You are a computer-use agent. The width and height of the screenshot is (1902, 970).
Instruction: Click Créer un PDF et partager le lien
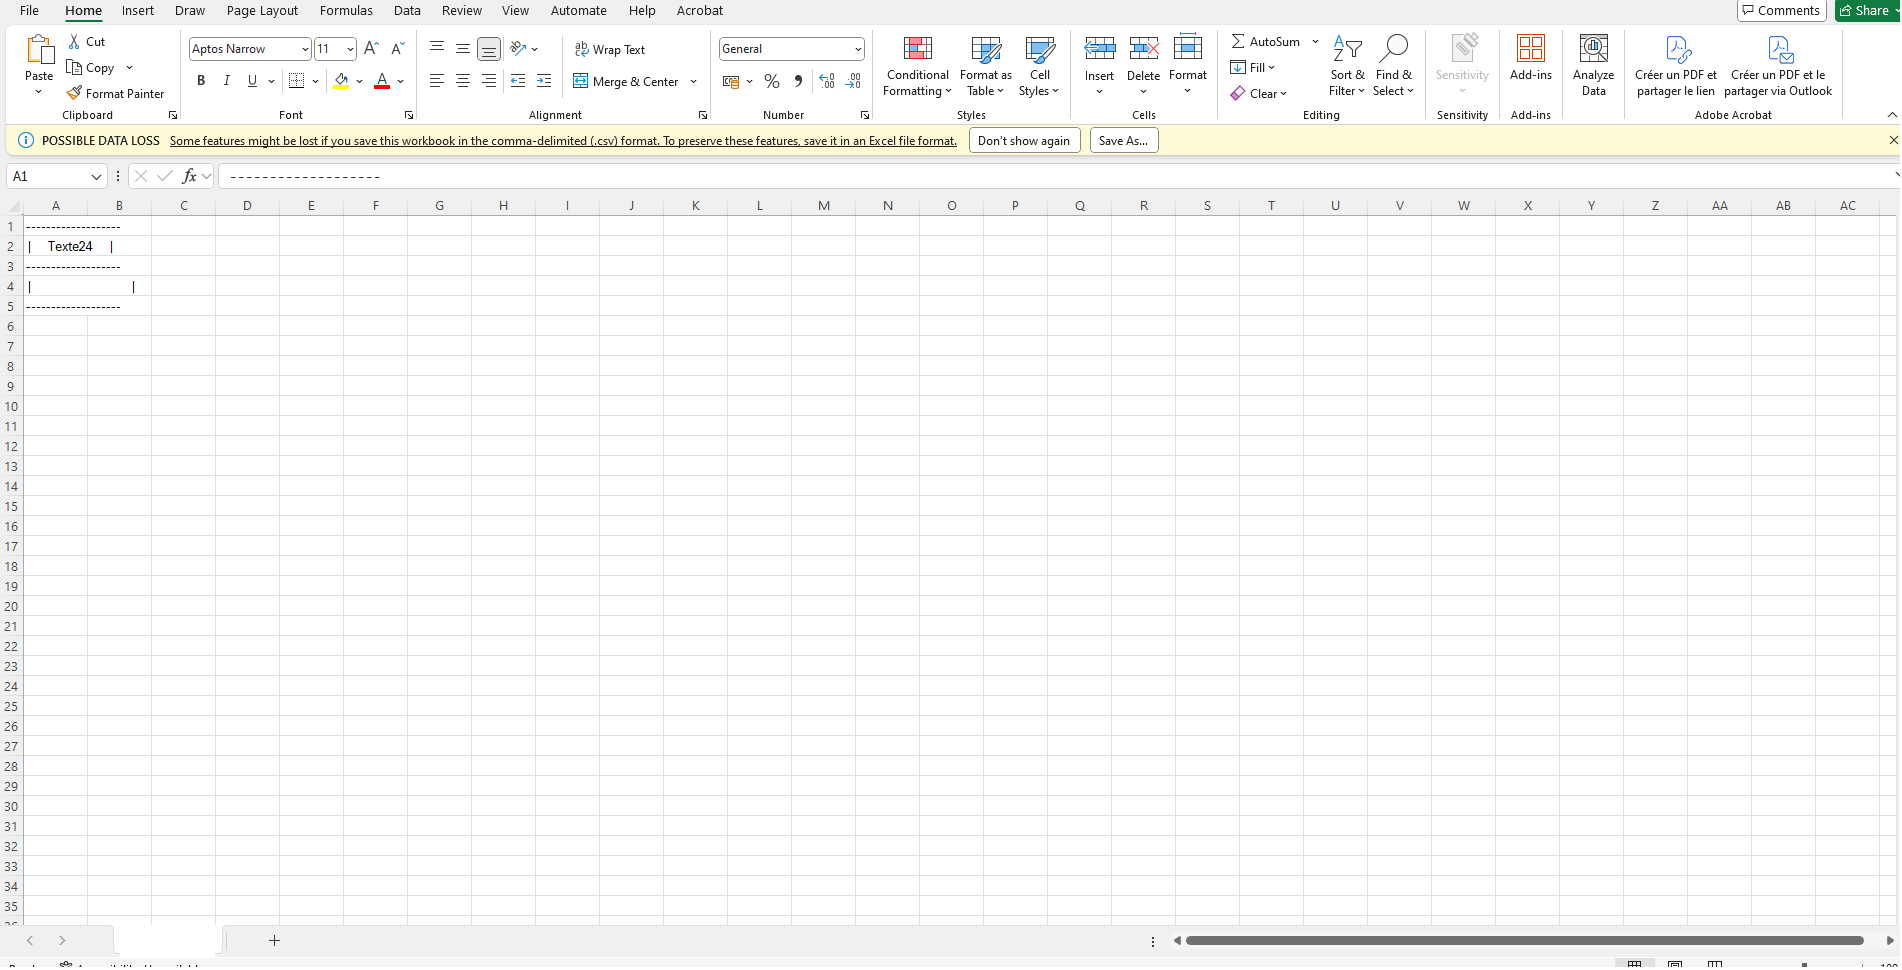click(1676, 66)
